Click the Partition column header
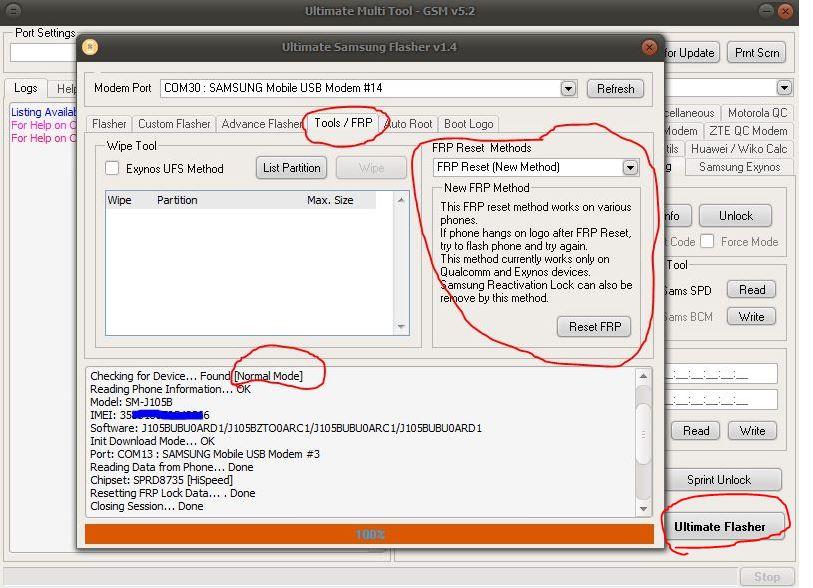Viewport: 813px width, 588px height. [177, 200]
